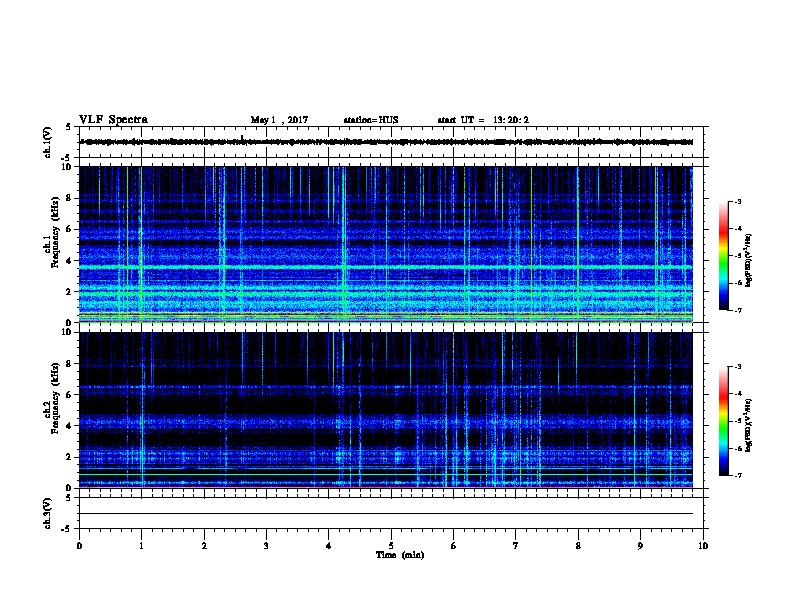The width and height of the screenshot is (792, 612).
Task: Click time axis tick label "5"
Action: [391, 546]
